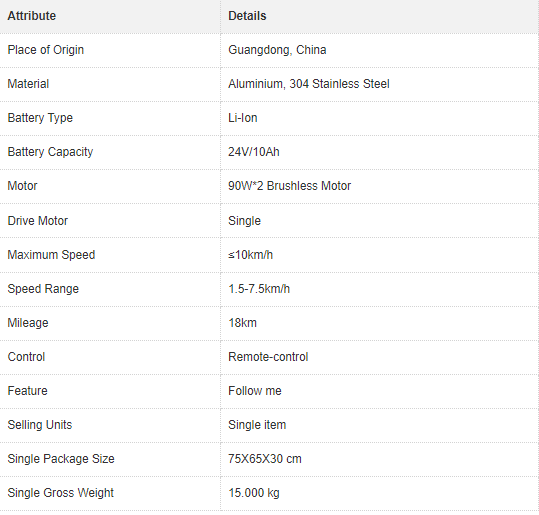Select the Battery Type row label
Image resolution: width=539 pixels, height=515 pixels.
pyautogui.click(x=40, y=118)
